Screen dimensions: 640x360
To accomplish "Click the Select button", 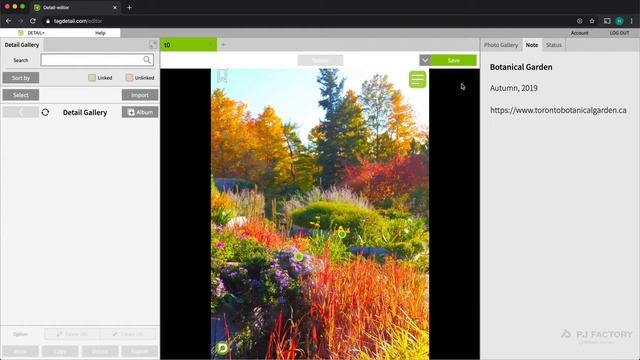I will point(21,95).
